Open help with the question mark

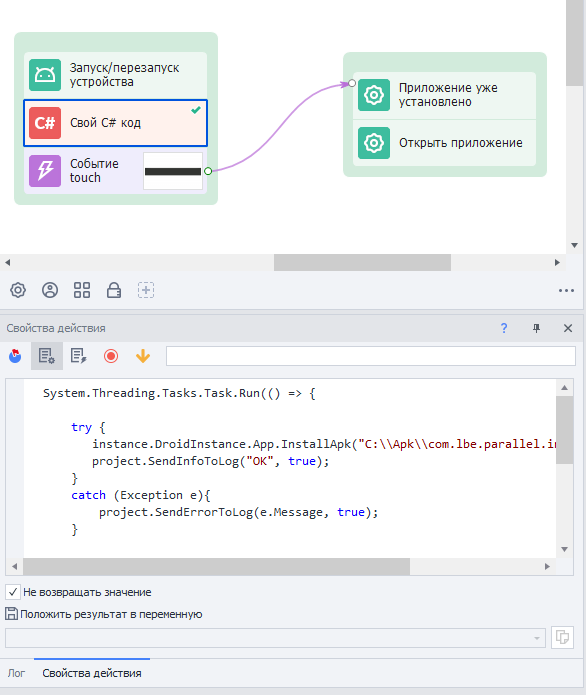(504, 328)
